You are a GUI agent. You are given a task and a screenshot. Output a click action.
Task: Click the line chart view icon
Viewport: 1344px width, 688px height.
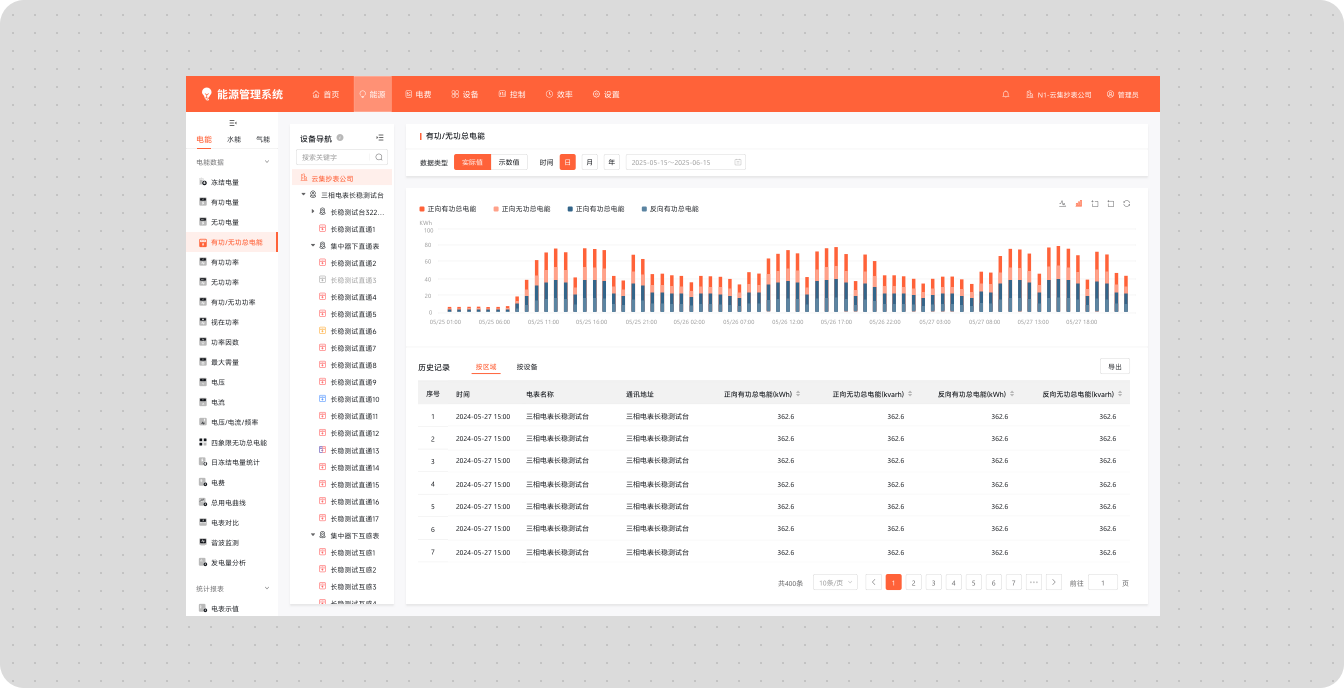(x=1063, y=203)
